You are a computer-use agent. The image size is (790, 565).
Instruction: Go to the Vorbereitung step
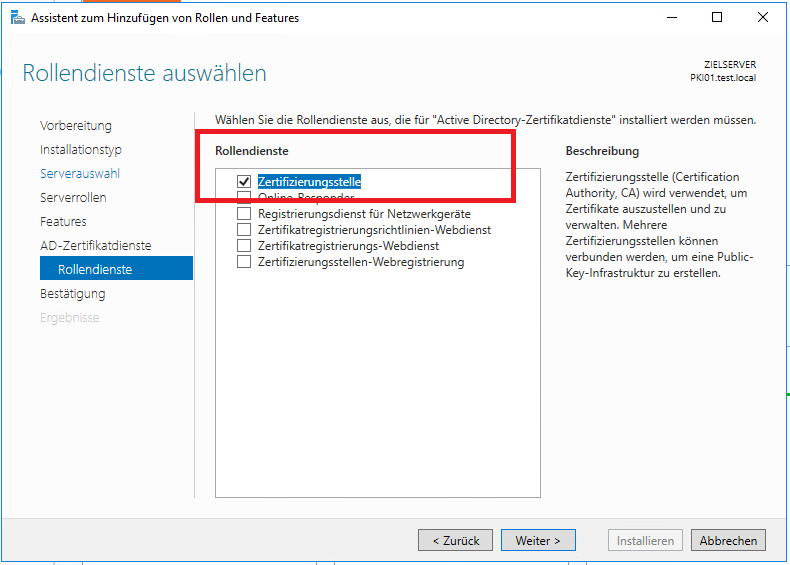(76, 126)
